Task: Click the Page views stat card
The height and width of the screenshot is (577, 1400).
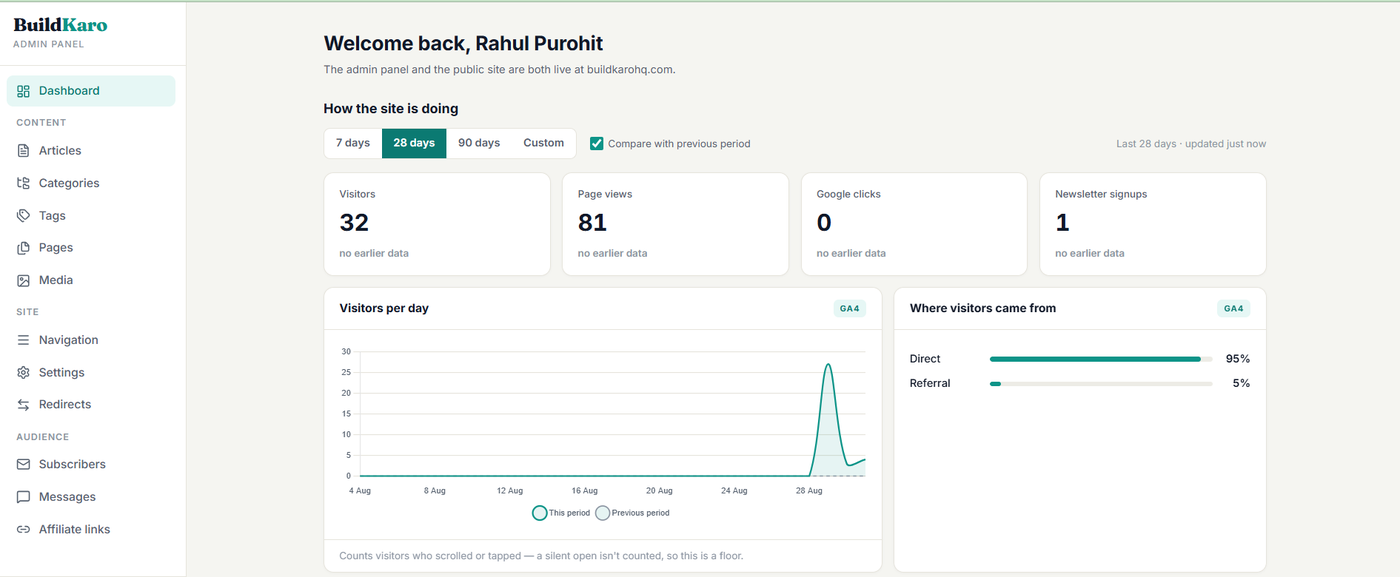Action: pos(675,224)
